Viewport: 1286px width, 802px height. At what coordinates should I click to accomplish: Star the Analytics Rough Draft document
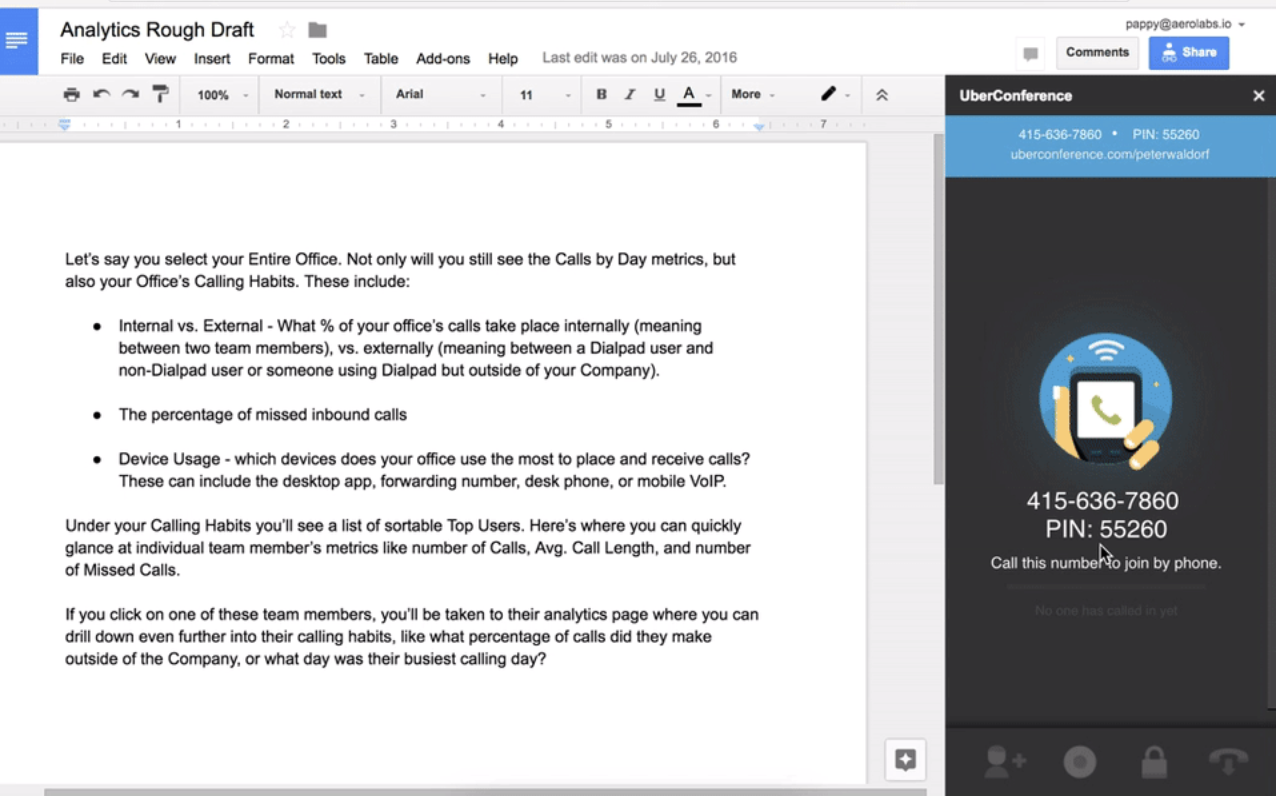pos(287,30)
